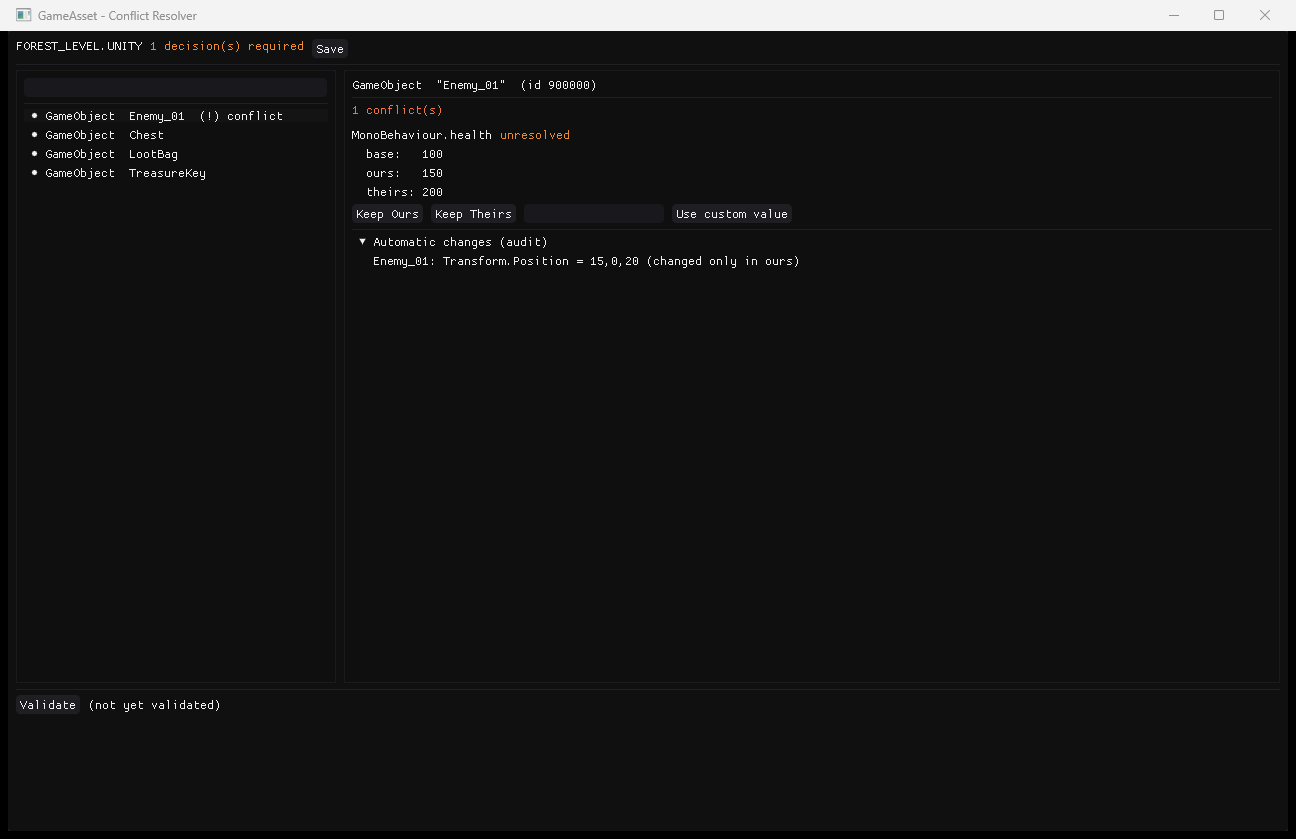The image size is (1296, 839).
Task: Close the Conflict Resolver window
Action: coord(1265,15)
